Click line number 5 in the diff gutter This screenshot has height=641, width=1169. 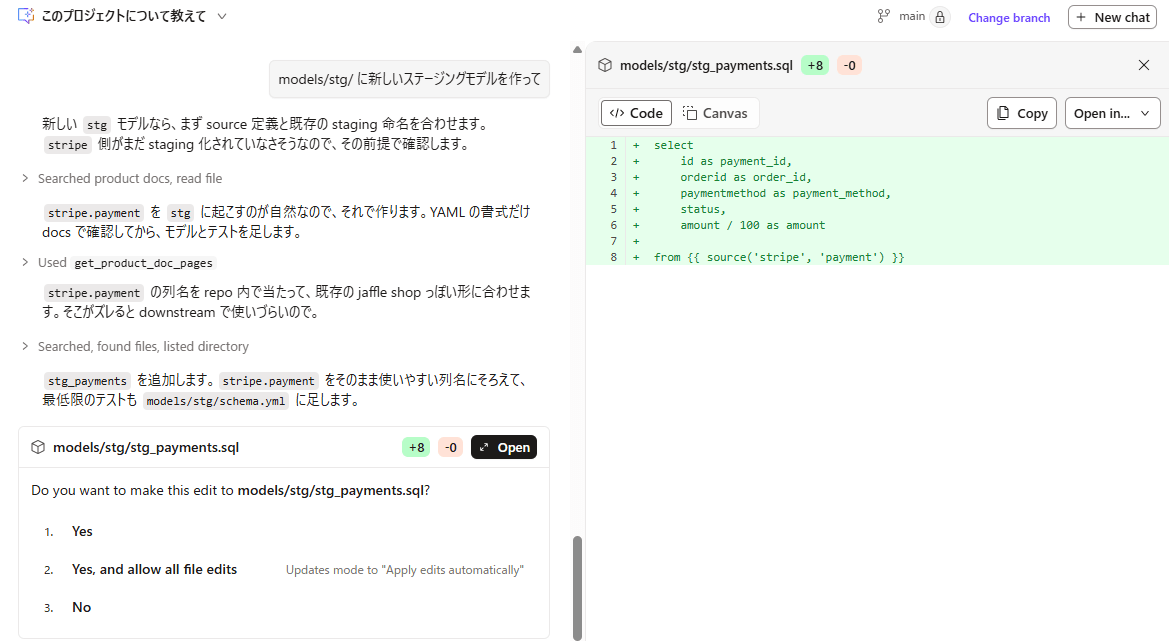coord(614,209)
